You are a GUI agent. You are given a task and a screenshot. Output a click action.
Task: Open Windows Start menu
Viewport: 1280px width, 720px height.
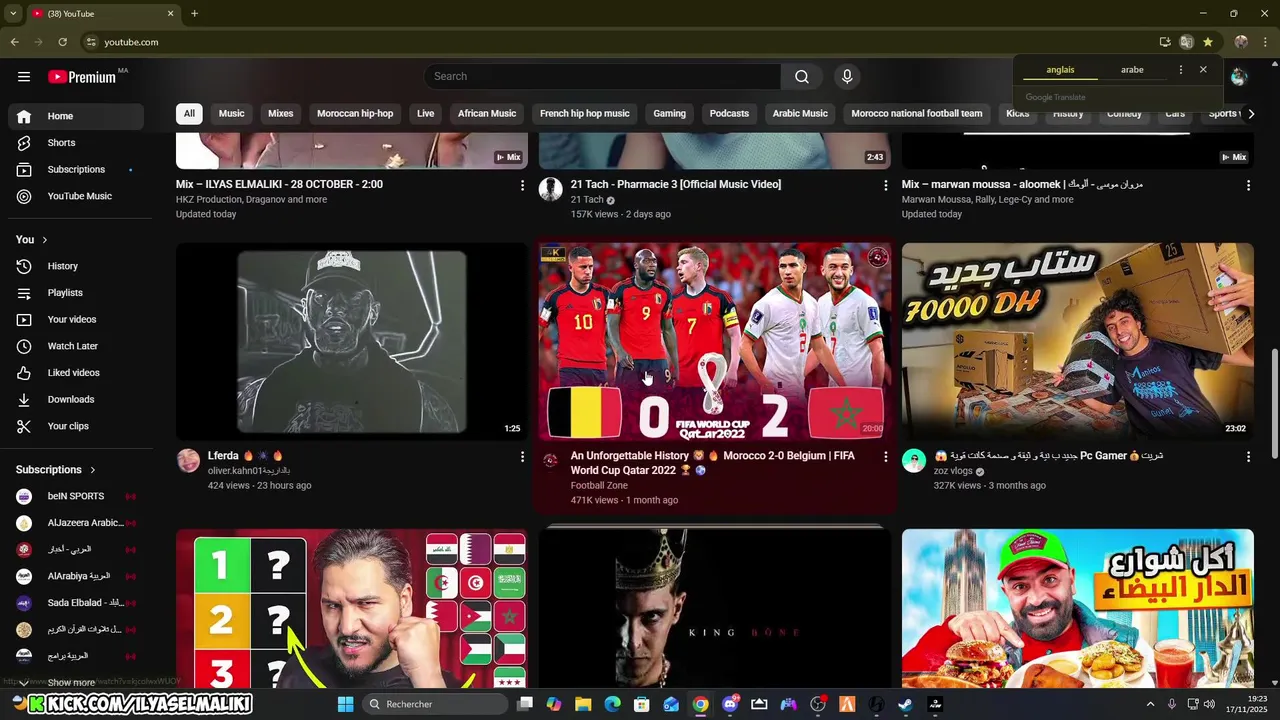pos(345,704)
